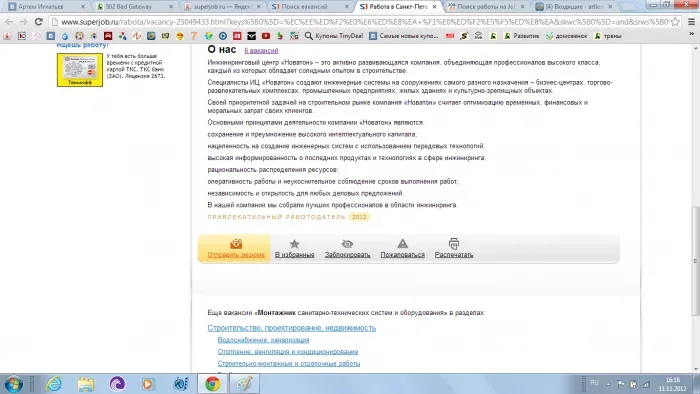Open the 'трены' bookmark
The width and height of the screenshot is (700, 394).
[x=608, y=36]
